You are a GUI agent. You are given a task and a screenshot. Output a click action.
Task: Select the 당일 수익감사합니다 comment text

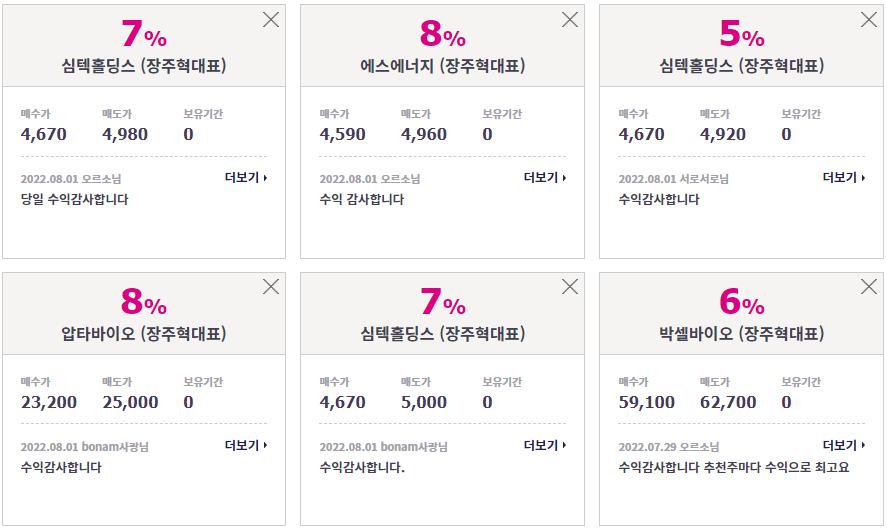(75, 200)
